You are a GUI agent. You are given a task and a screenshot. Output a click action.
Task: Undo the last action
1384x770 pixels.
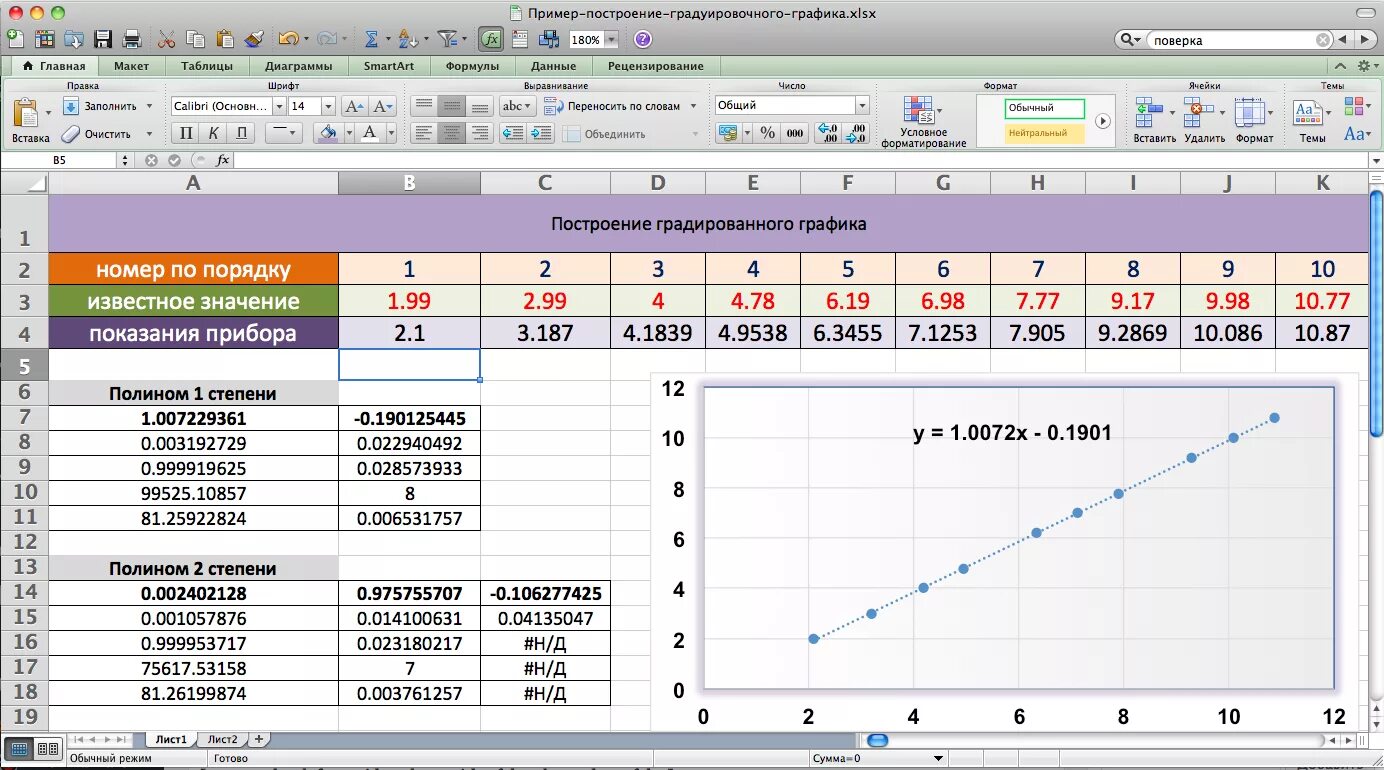288,39
